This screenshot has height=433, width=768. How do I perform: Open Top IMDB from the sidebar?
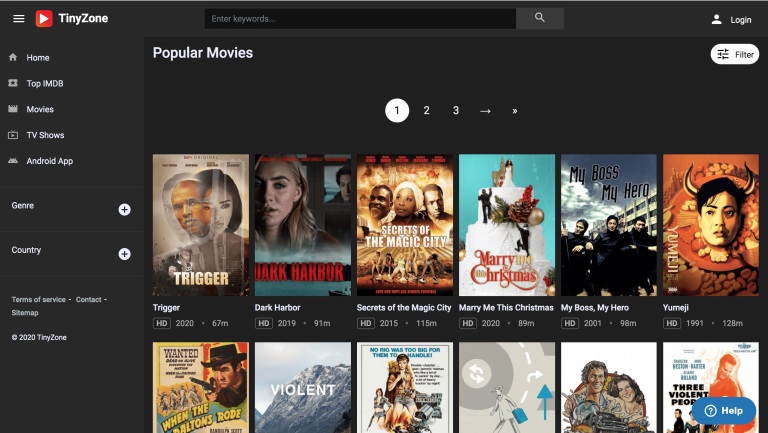45,84
